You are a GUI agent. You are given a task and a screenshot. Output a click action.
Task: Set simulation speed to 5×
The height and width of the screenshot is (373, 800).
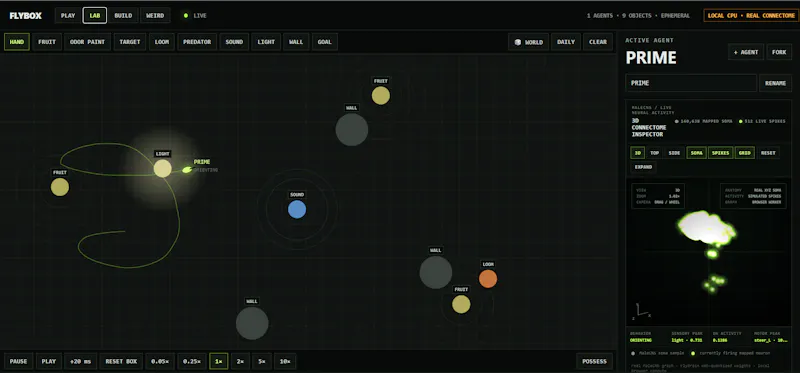tap(261, 361)
